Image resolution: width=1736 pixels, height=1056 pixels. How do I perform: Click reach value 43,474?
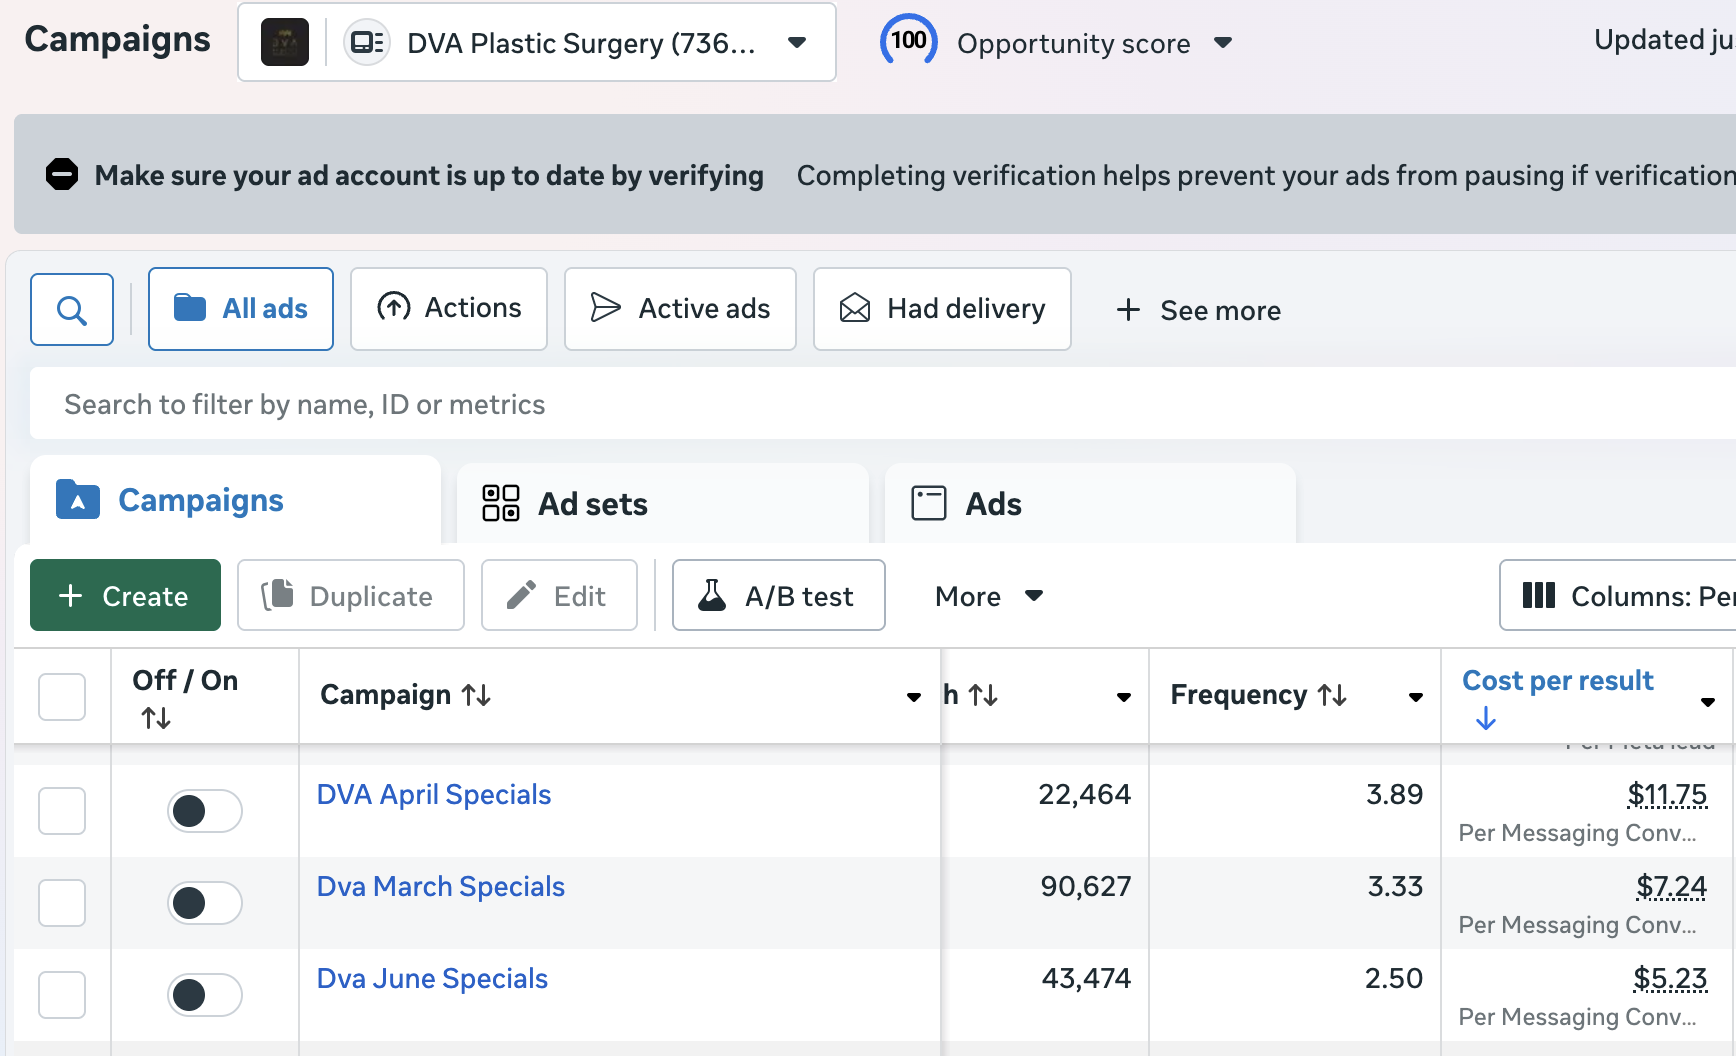coord(1086,979)
